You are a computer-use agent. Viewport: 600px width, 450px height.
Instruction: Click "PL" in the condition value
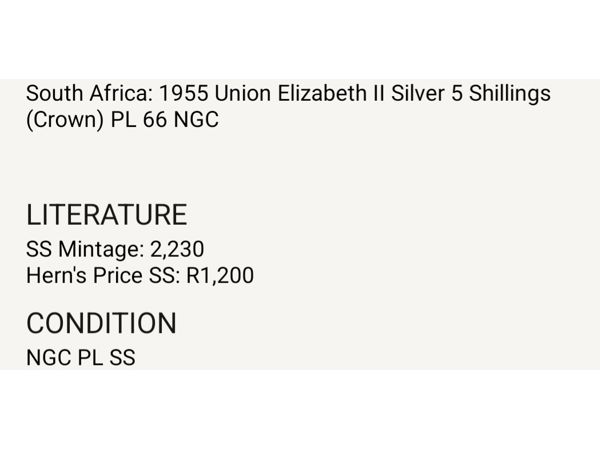[x=90, y=356]
